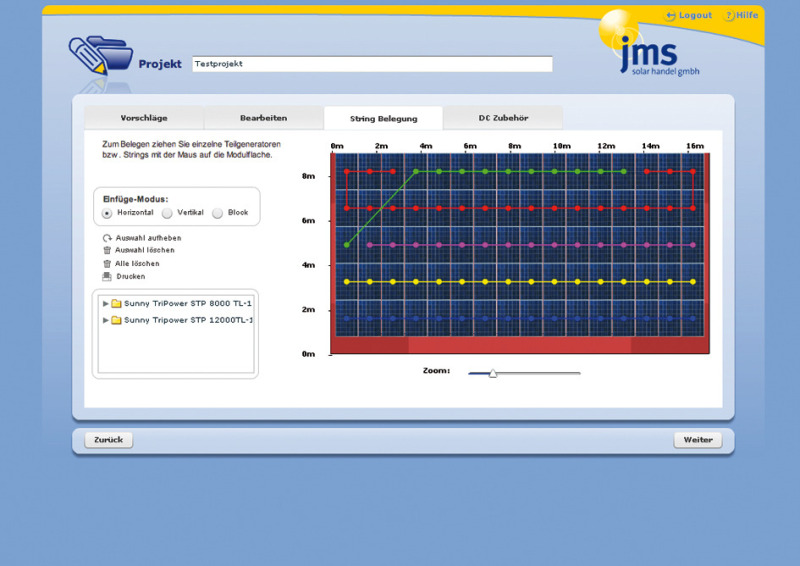Click the Hilfe question mark icon
800x566 pixels.
coord(730,16)
